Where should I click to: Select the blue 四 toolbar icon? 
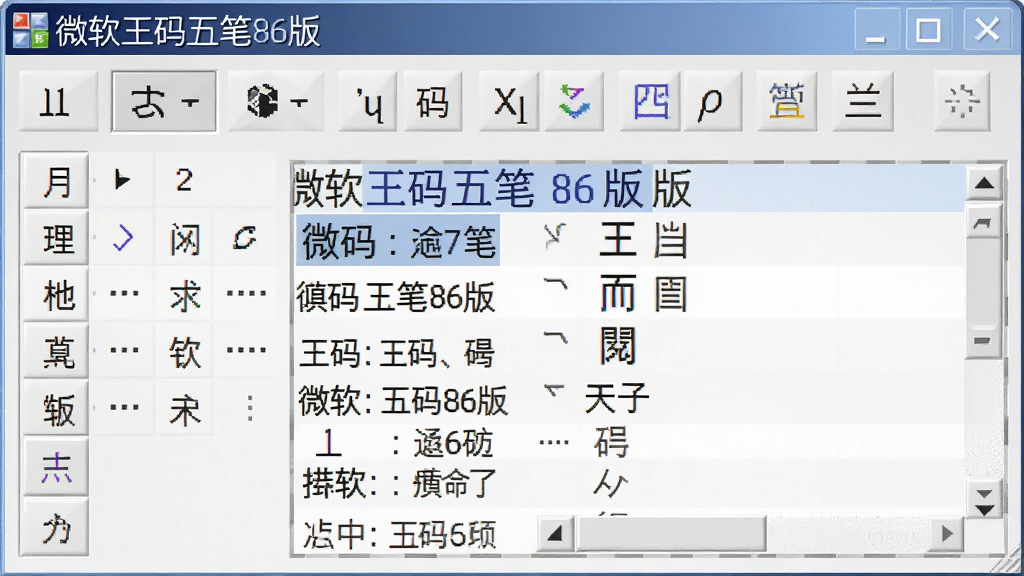[x=650, y=102]
